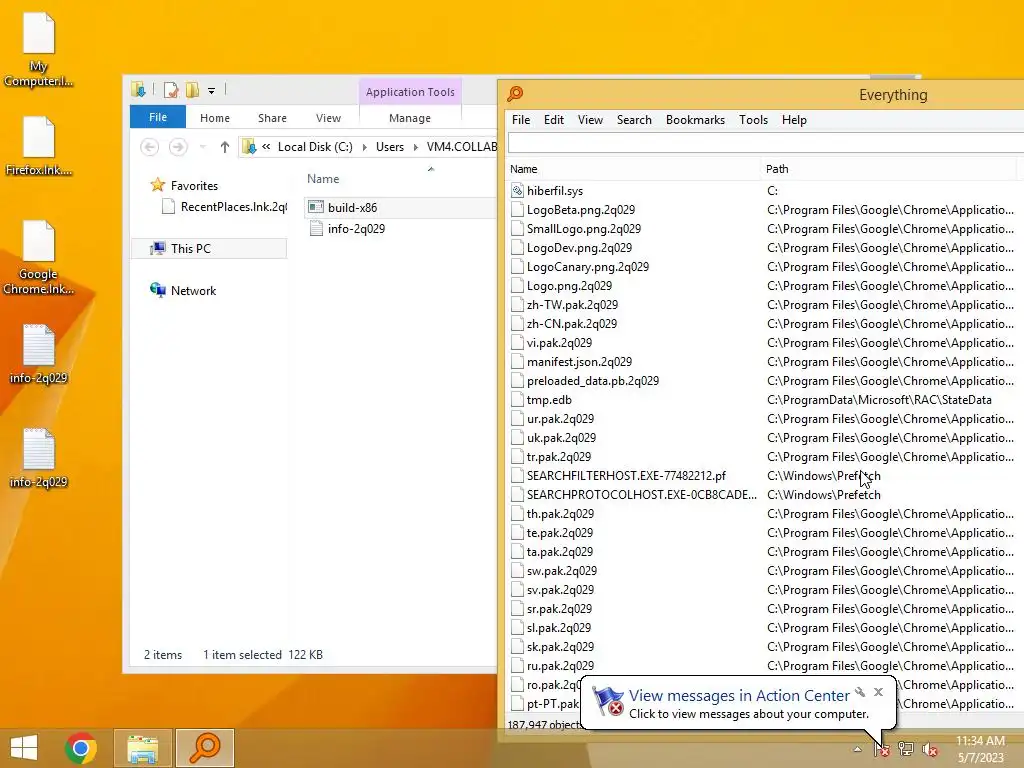This screenshot has height=768, width=1024.
Task: Click into Everything's search box
Action: point(765,142)
